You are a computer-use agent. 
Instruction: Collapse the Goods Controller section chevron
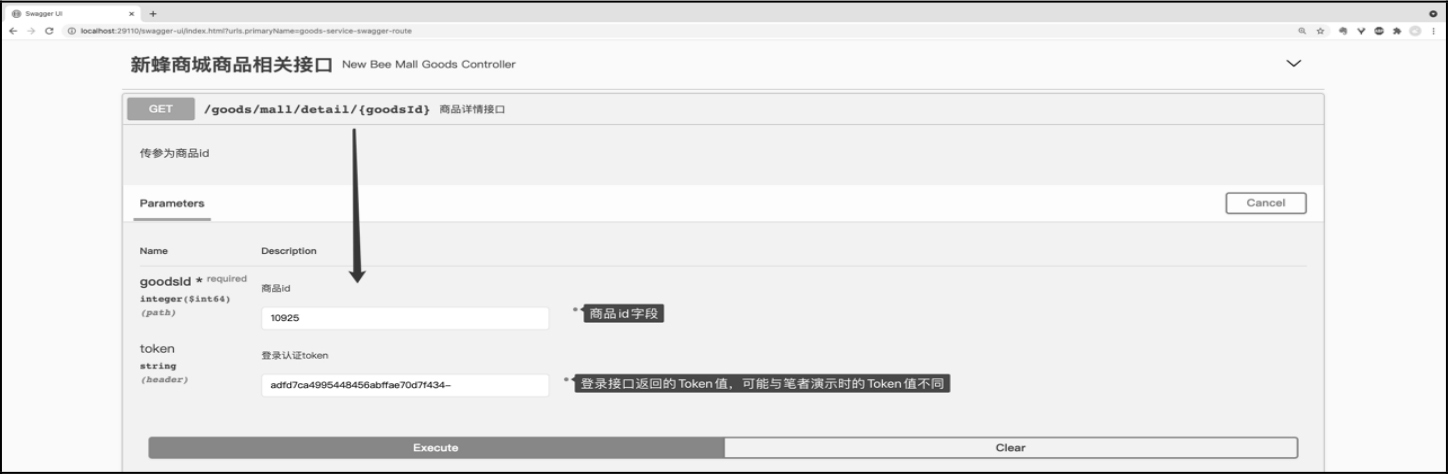point(1293,63)
